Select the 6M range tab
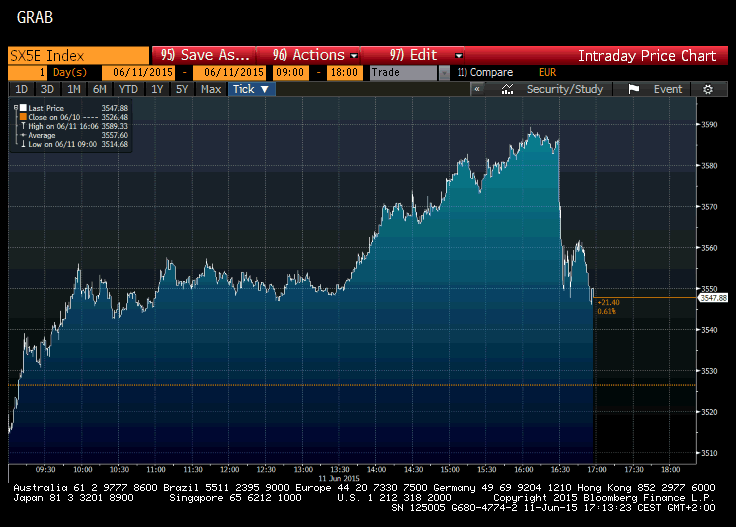 coord(100,89)
